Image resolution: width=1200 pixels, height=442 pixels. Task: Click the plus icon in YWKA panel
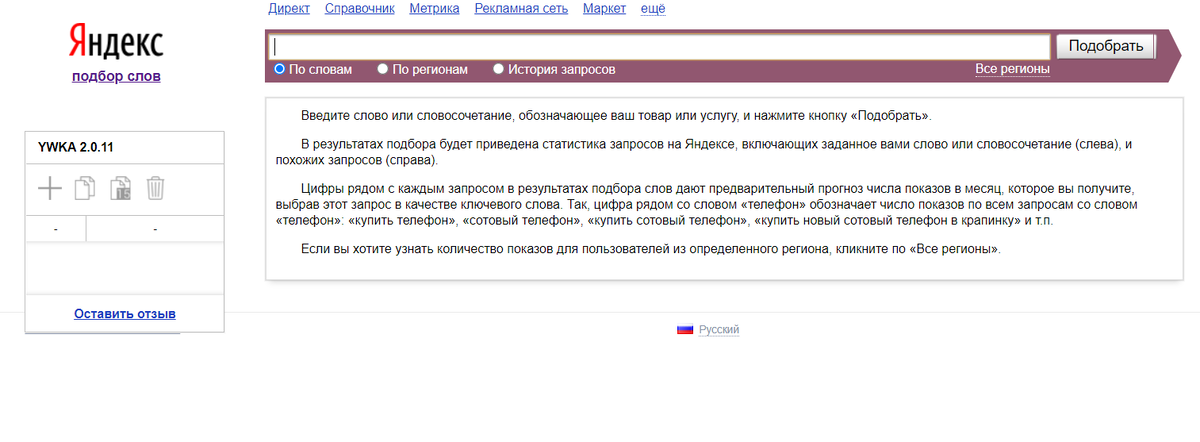(x=49, y=187)
